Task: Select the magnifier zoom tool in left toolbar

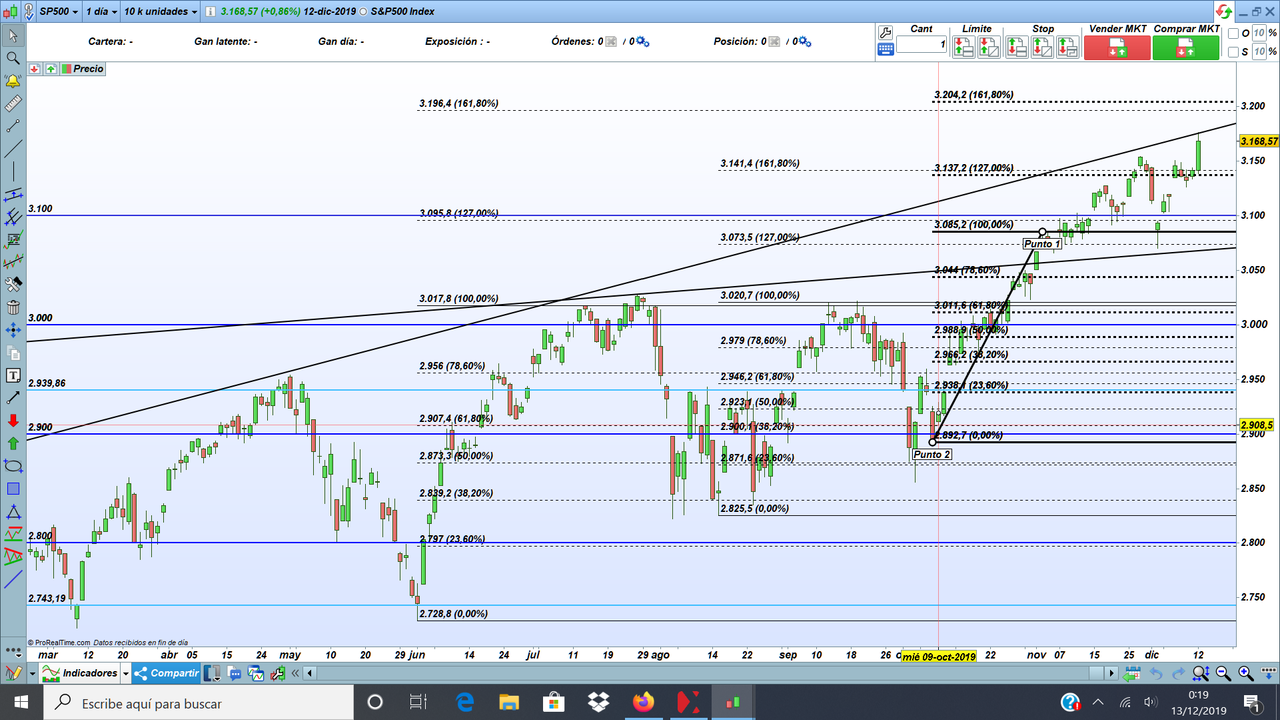Action: pos(14,57)
